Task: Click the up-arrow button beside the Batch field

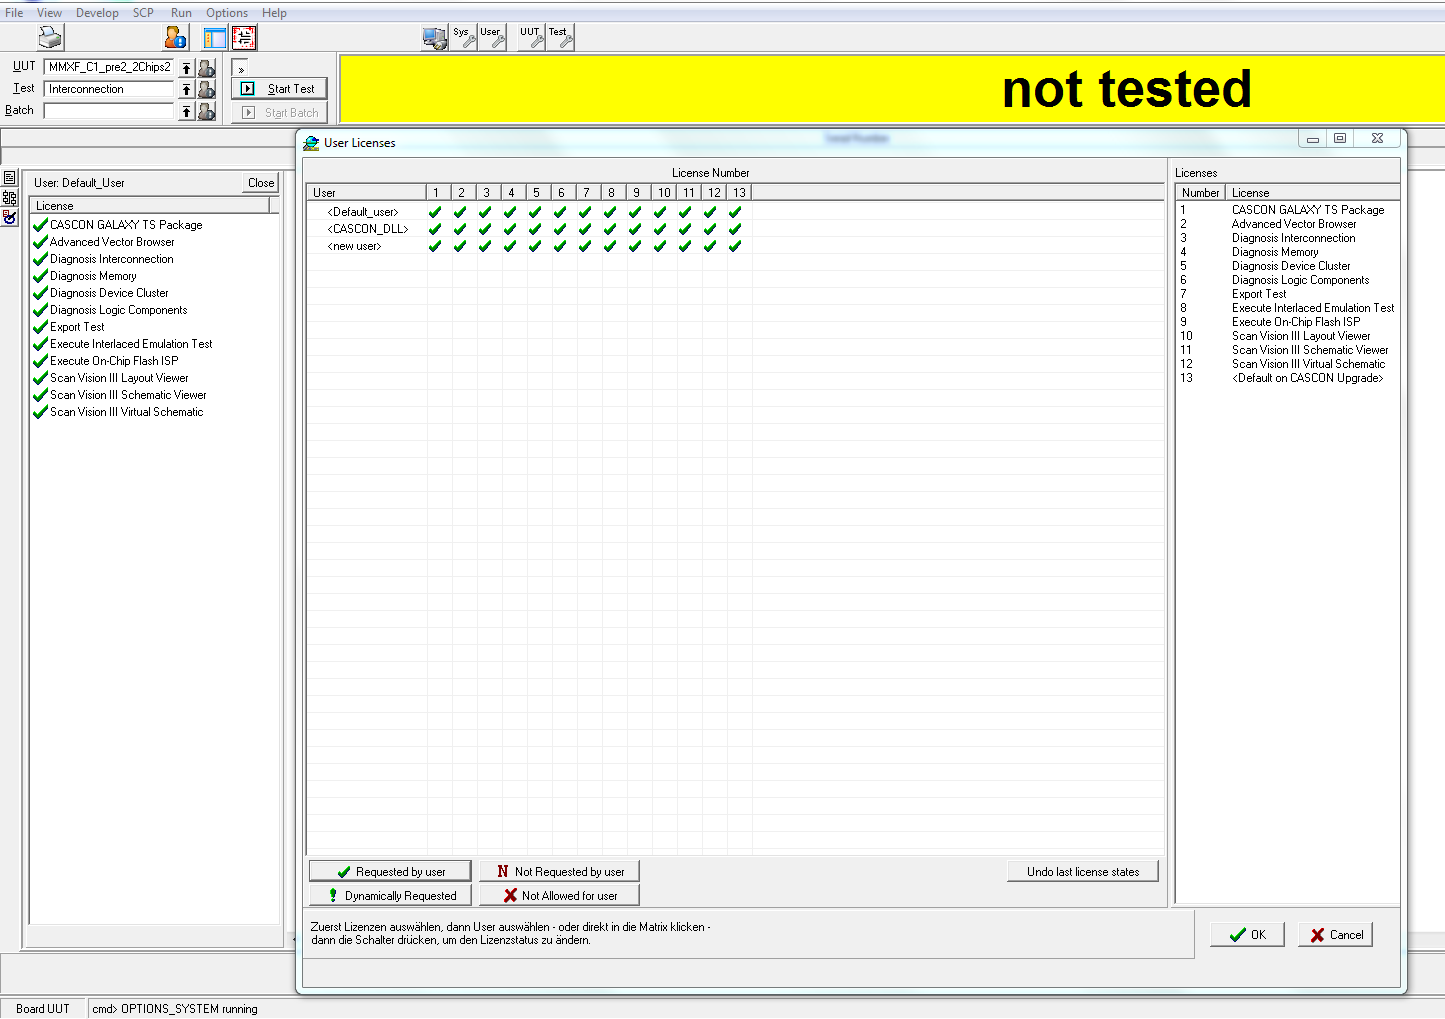Action: point(186,112)
